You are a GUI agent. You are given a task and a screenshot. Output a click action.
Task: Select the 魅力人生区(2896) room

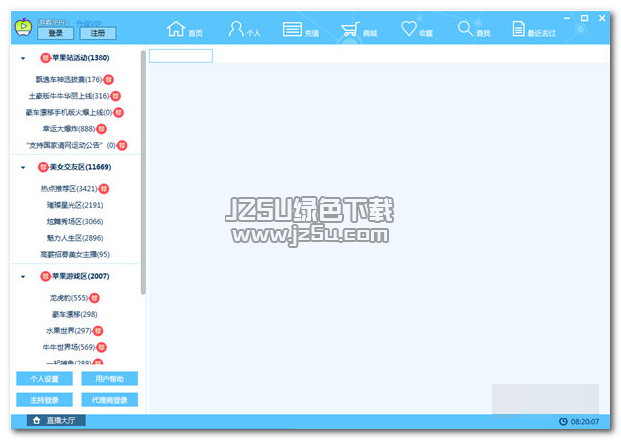75,238
